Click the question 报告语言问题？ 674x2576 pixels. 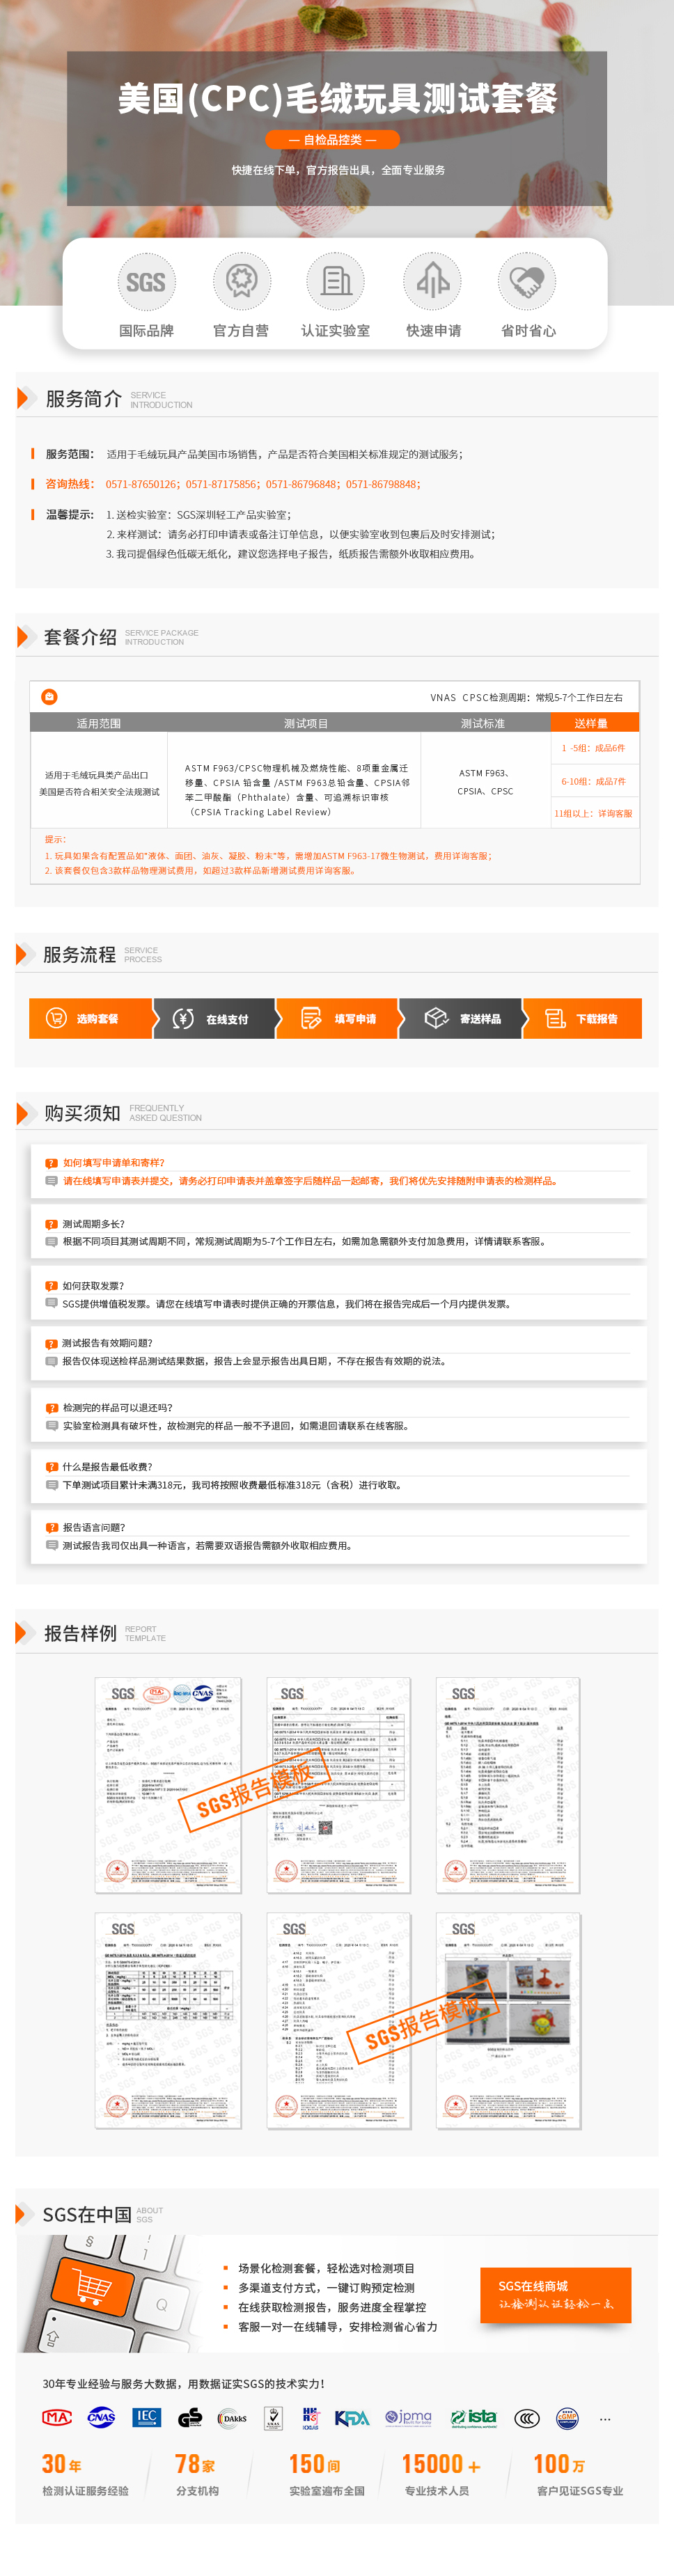point(93,1527)
